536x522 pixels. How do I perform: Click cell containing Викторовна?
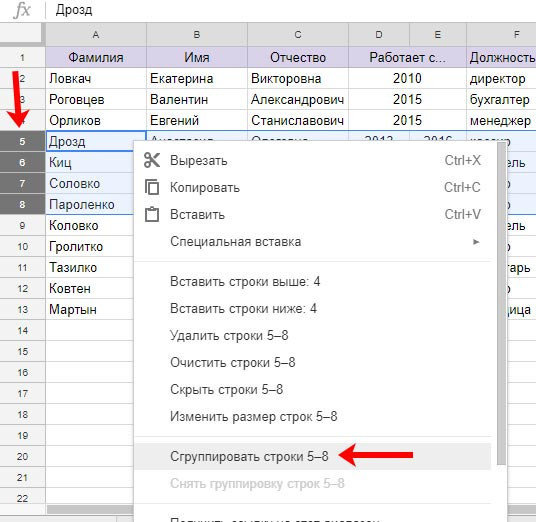[298, 78]
